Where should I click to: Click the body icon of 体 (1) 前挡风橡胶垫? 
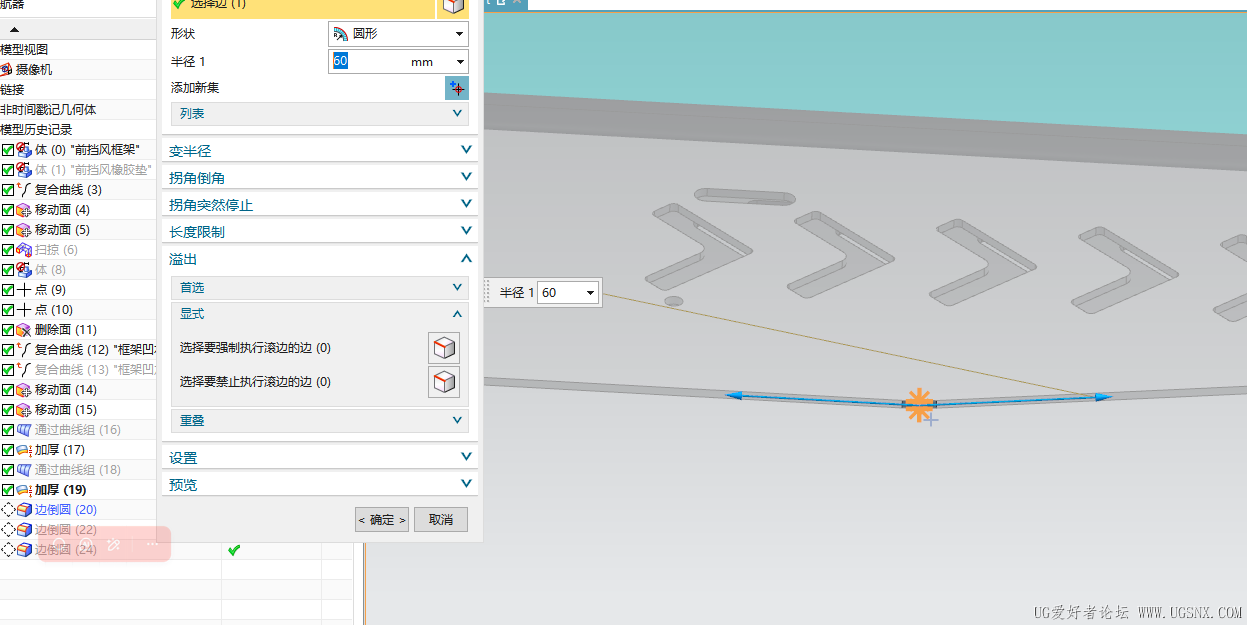tap(25, 170)
